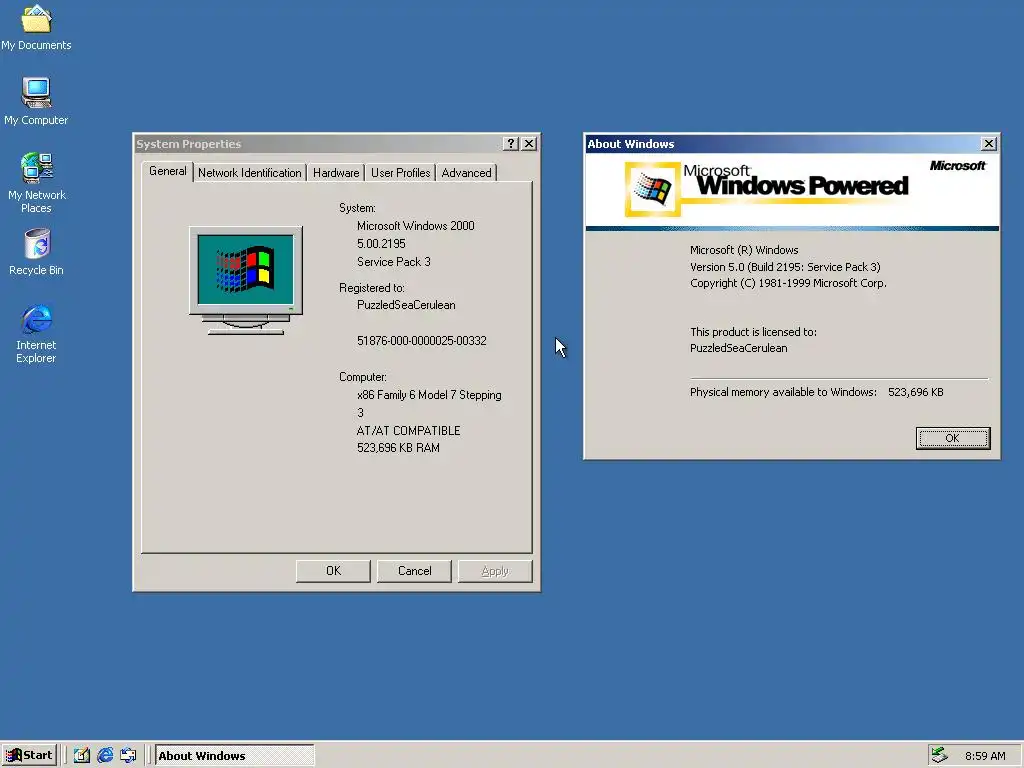The image size is (1024, 768).
Task: Click the Apply button in System Properties
Action: [495, 571]
